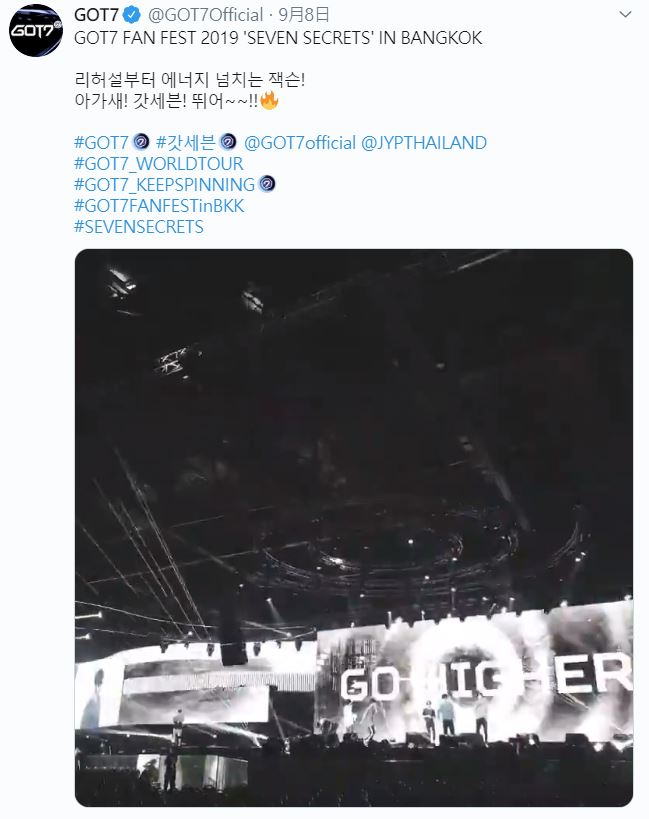Image resolution: width=649 pixels, height=819 pixels.
Task: Open the #GOT7_WORLDTOUR hashtag
Action: click(x=159, y=163)
